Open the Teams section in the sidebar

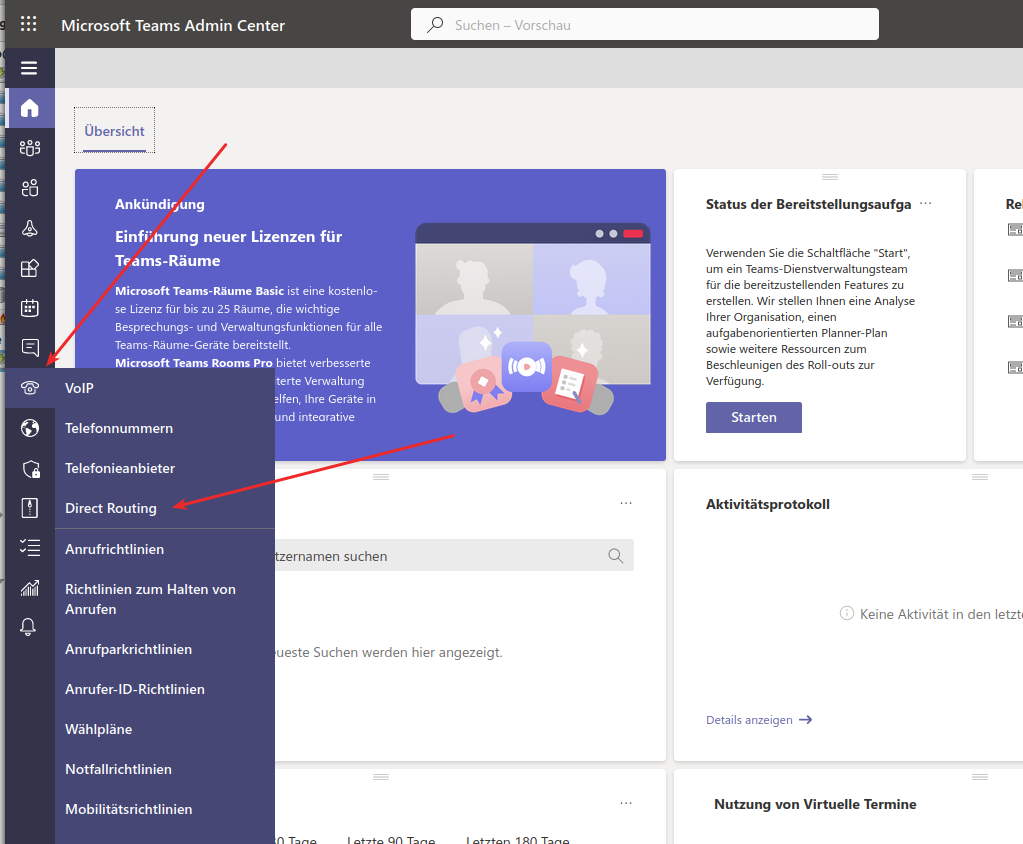coord(30,148)
